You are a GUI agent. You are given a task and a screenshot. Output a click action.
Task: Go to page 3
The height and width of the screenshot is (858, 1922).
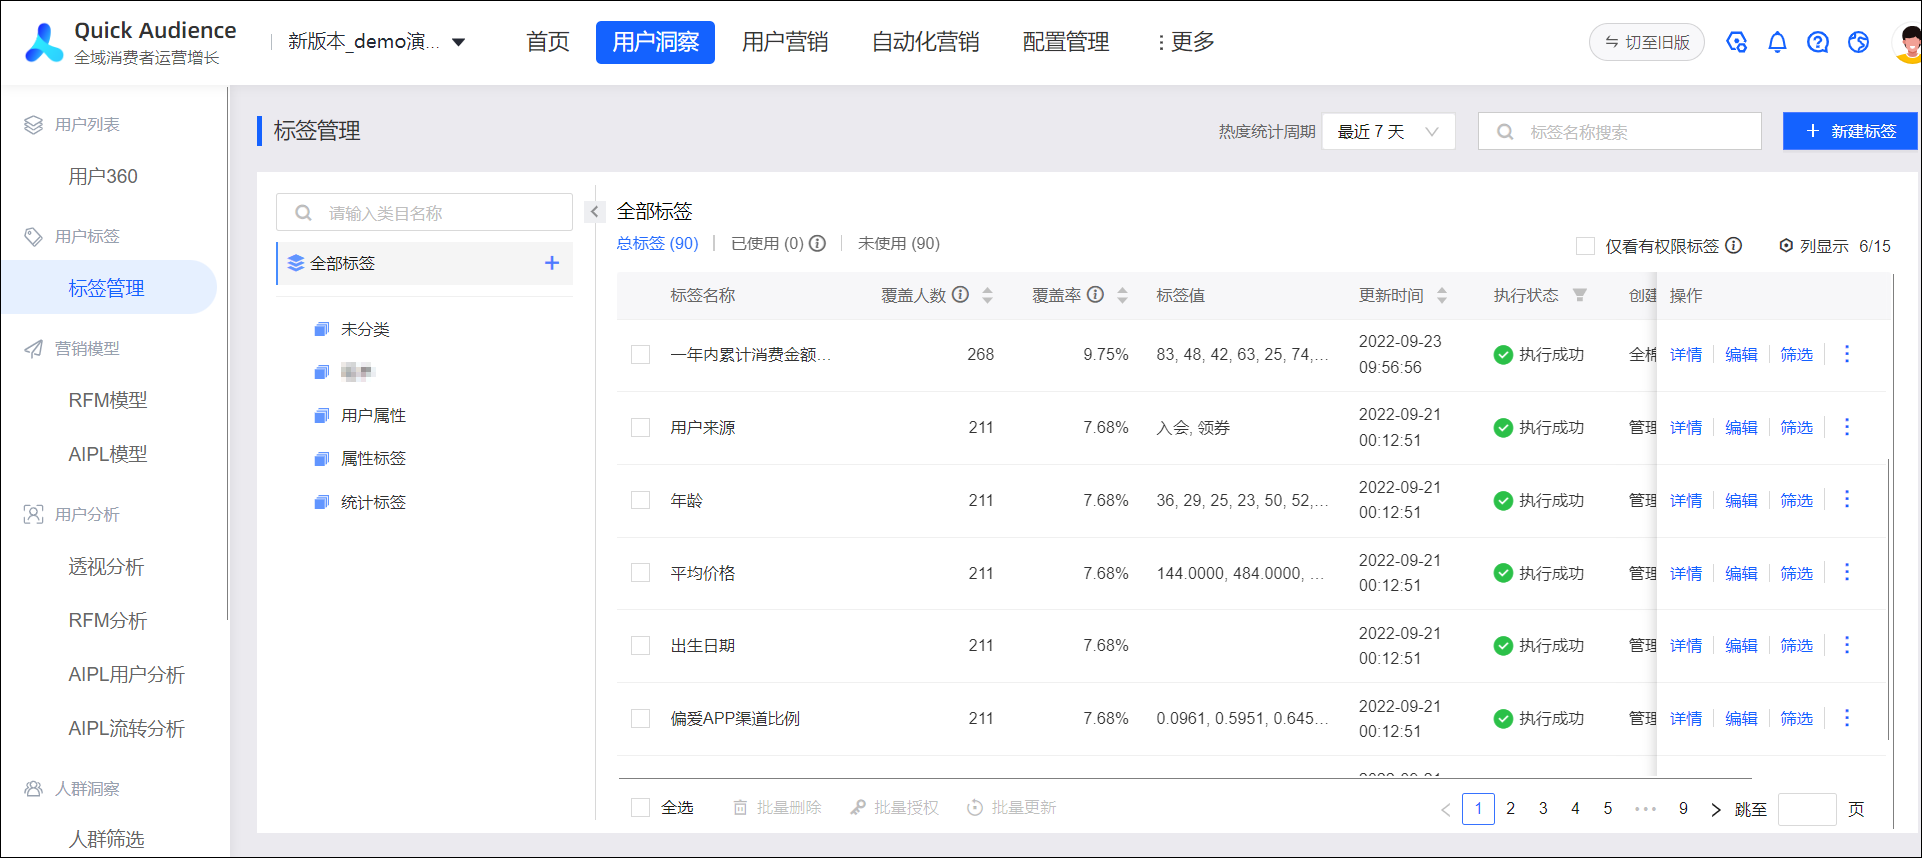(1543, 808)
